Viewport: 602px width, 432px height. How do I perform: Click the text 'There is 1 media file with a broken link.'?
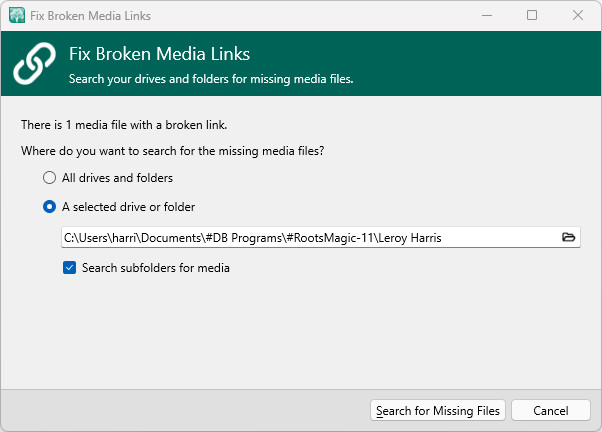pos(124,125)
